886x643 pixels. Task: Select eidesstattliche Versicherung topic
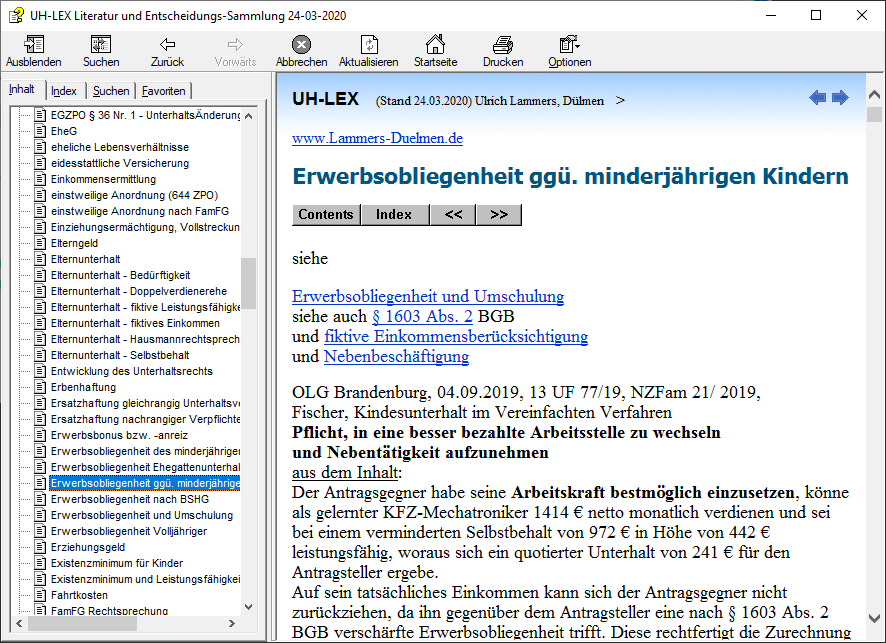(120, 163)
